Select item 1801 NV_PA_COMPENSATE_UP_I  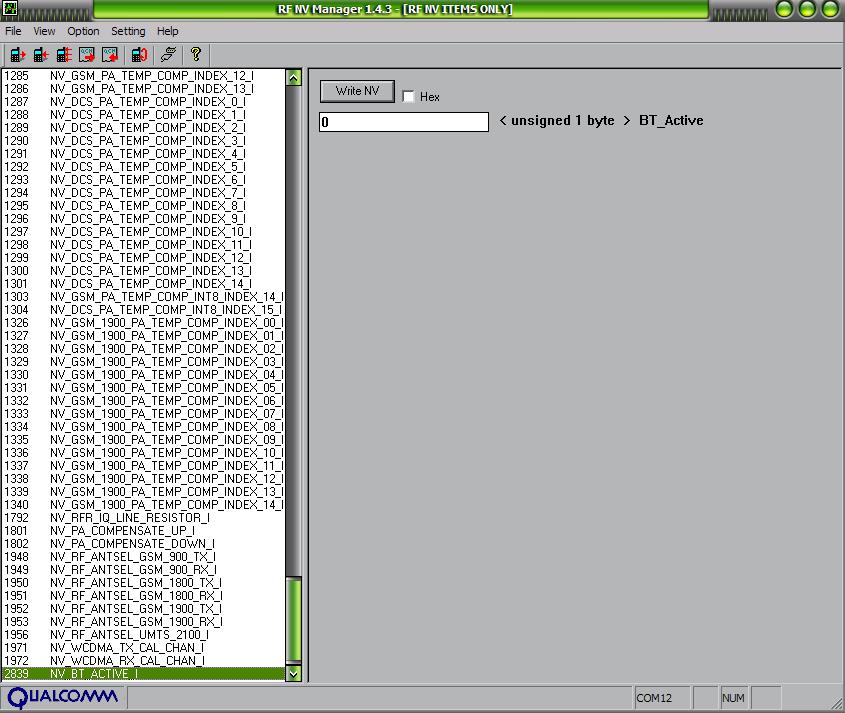pyautogui.click(x=143, y=531)
